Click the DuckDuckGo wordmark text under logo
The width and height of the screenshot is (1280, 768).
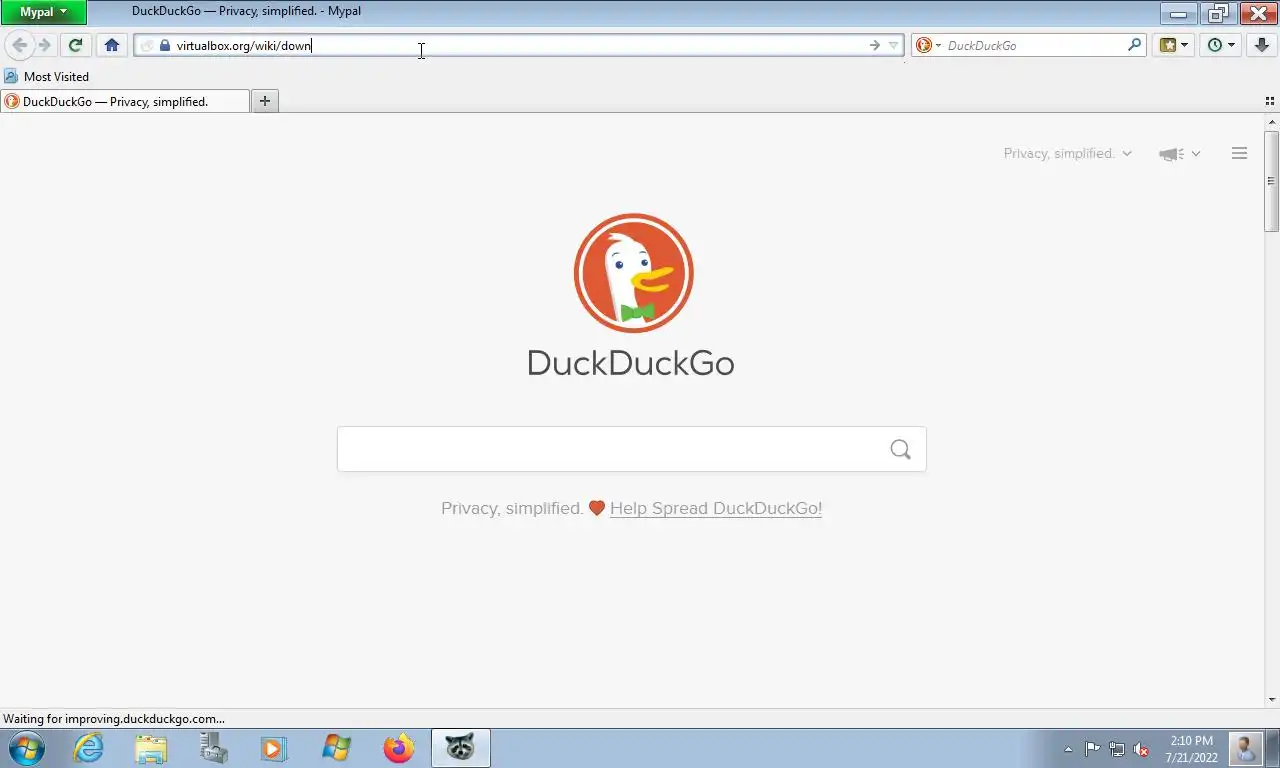pyautogui.click(x=631, y=362)
